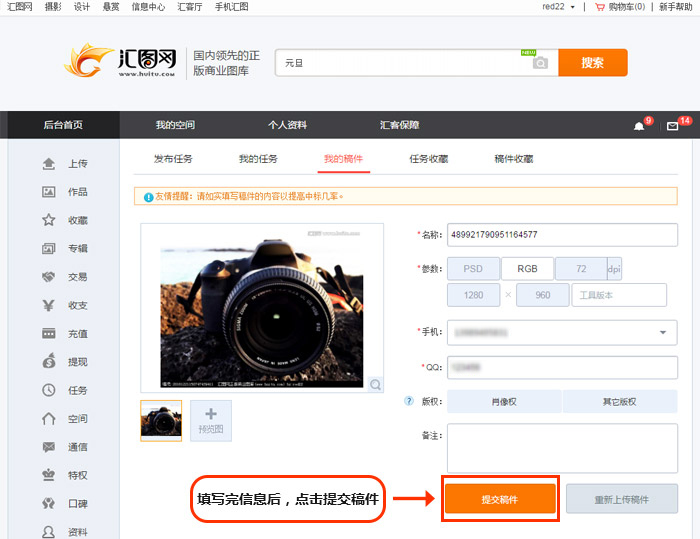The image size is (700, 539).
Task: Click the crown privilege icon in sidebar
Action: point(48,475)
